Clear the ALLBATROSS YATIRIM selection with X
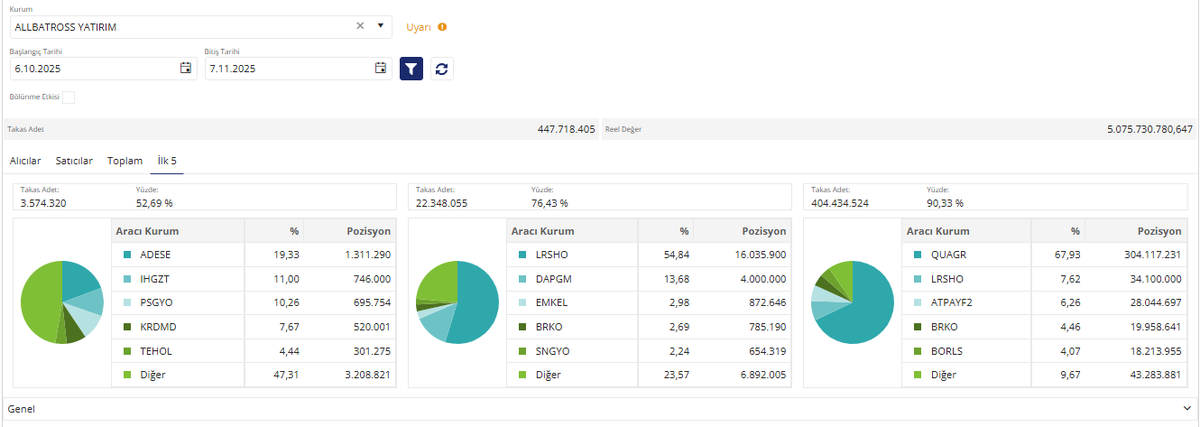The width and height of the screenshot is (1200, 427). coord(360,26)
